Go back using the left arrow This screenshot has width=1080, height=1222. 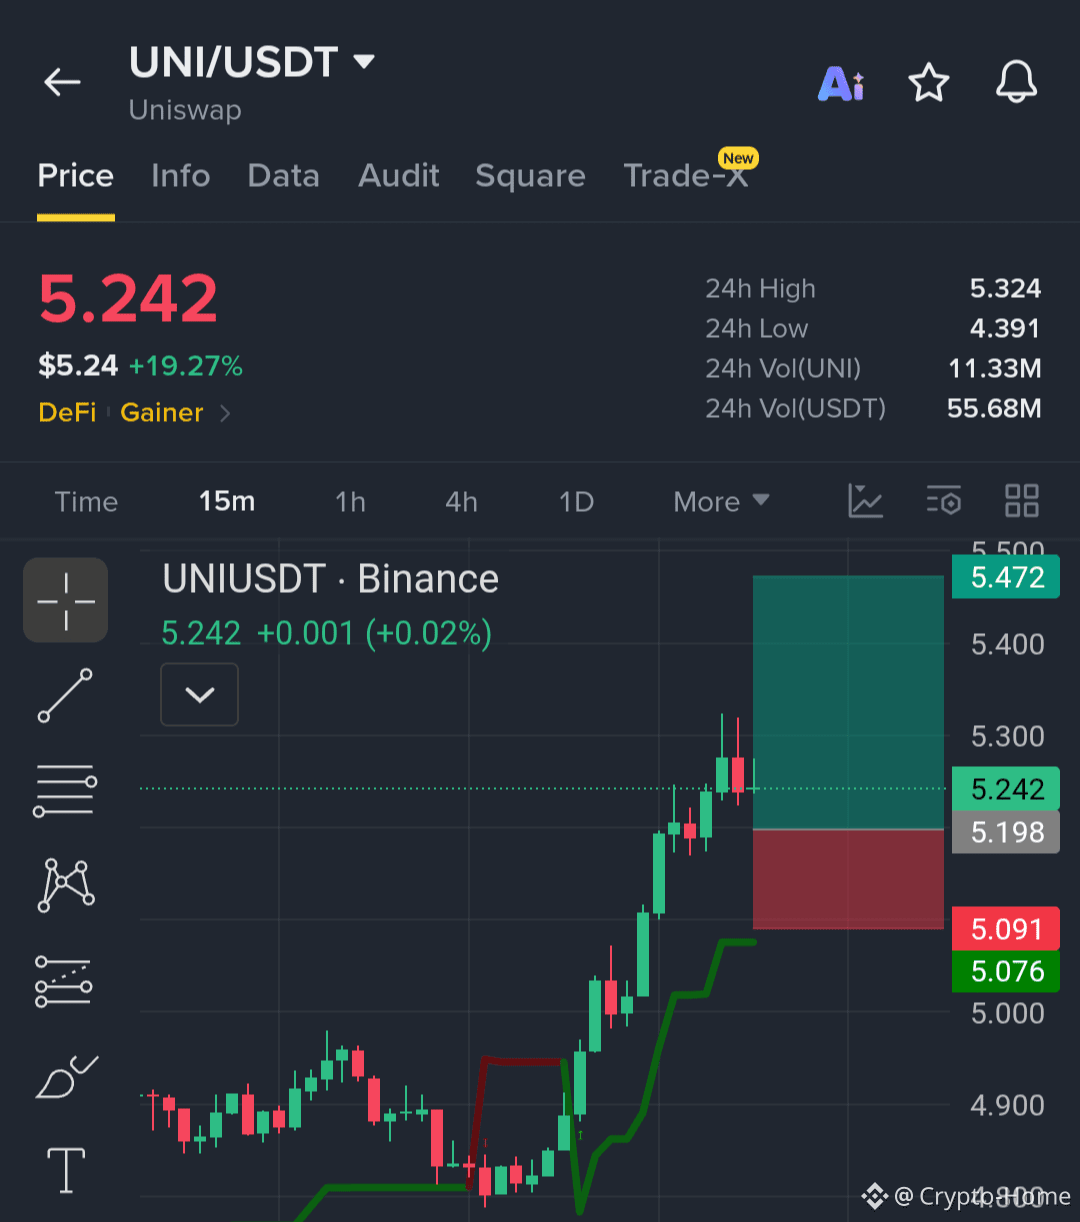pyautogui.click(x=62, y=82)
